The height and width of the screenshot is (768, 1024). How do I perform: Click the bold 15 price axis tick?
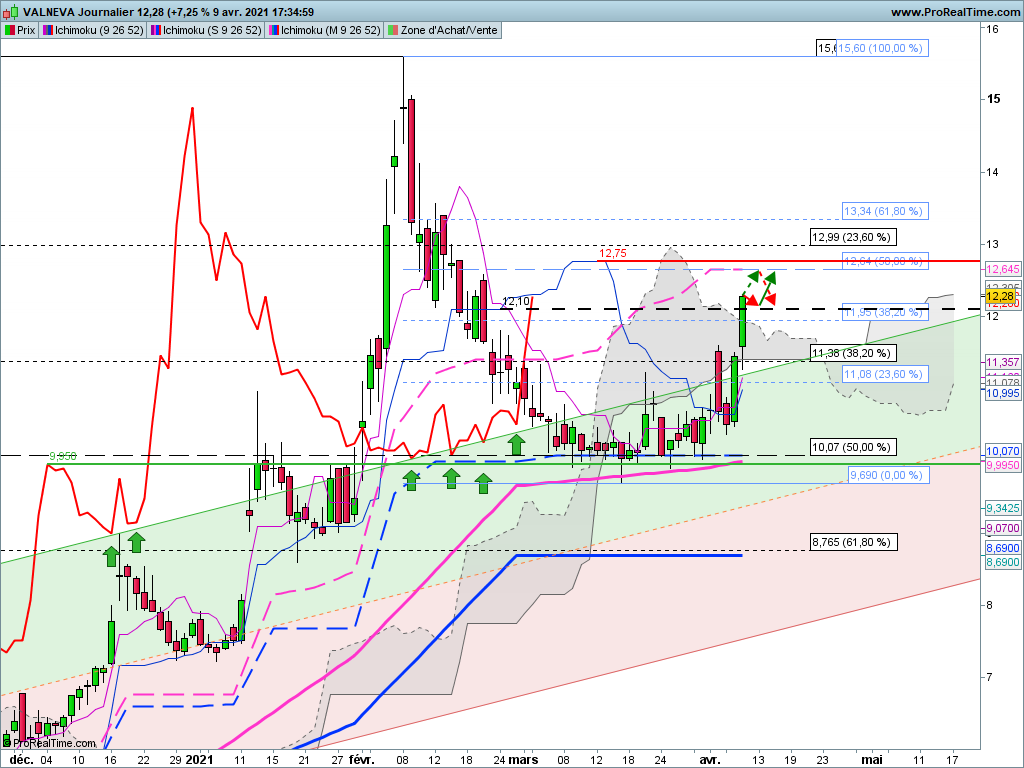click(x=993, y=99)
